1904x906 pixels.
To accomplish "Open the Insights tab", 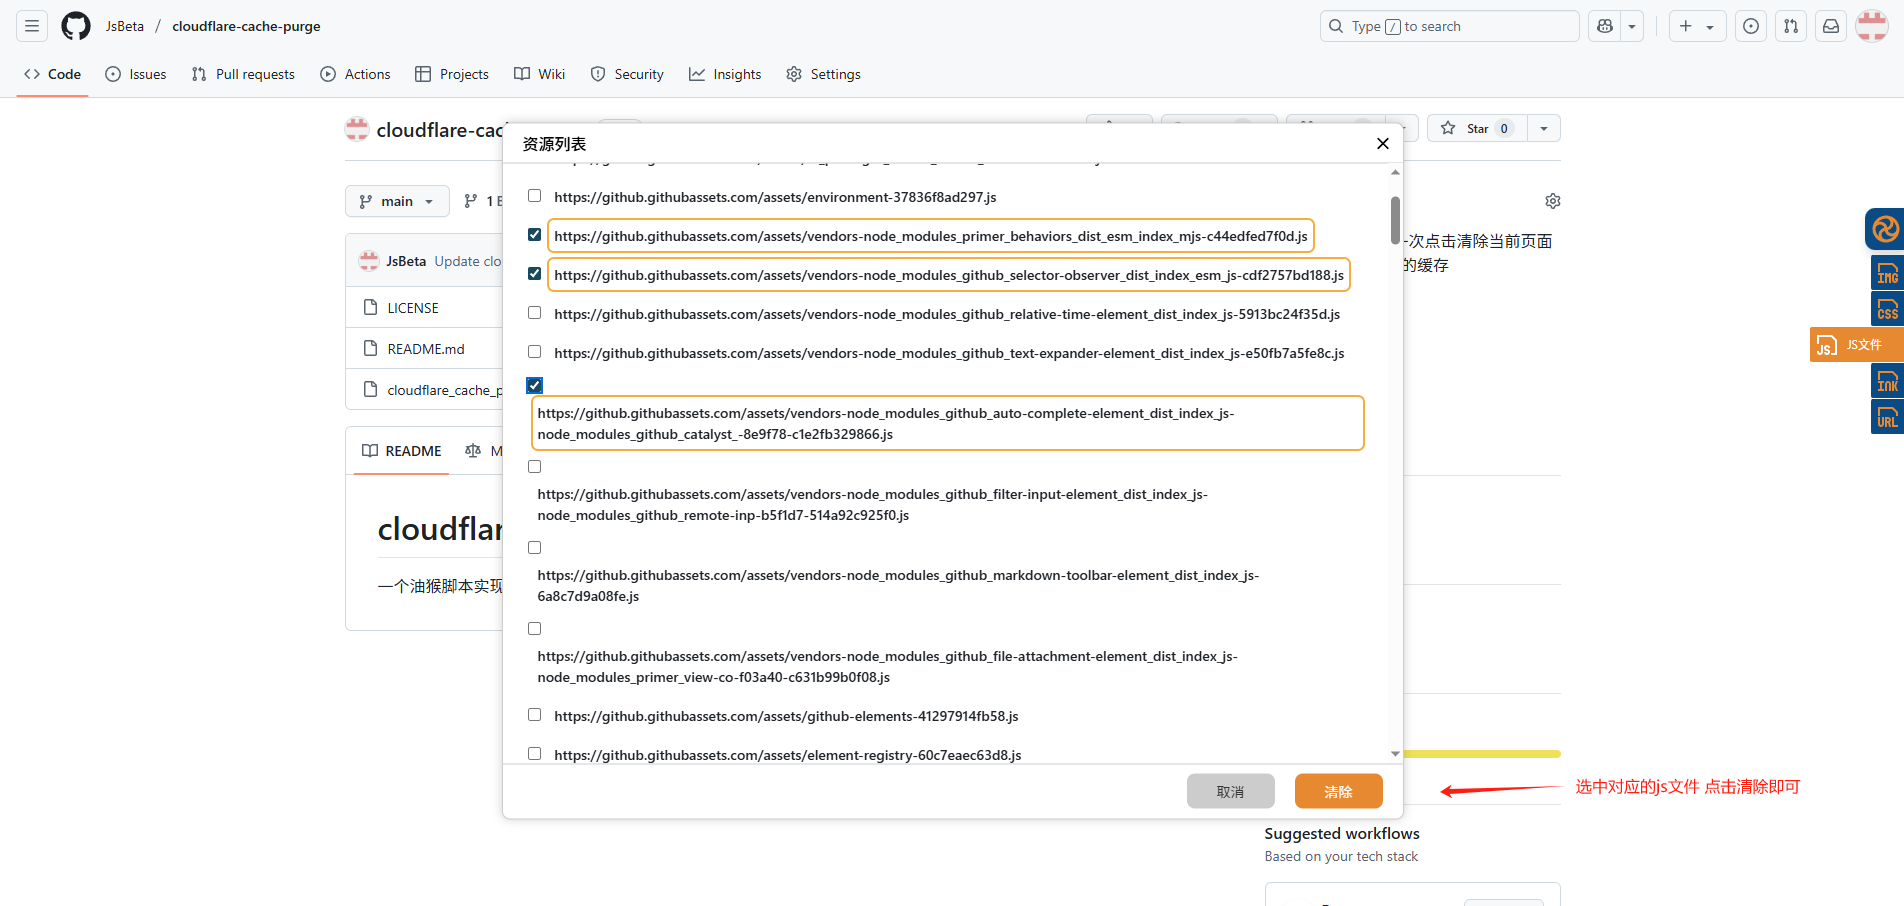I will click(725, 74).
